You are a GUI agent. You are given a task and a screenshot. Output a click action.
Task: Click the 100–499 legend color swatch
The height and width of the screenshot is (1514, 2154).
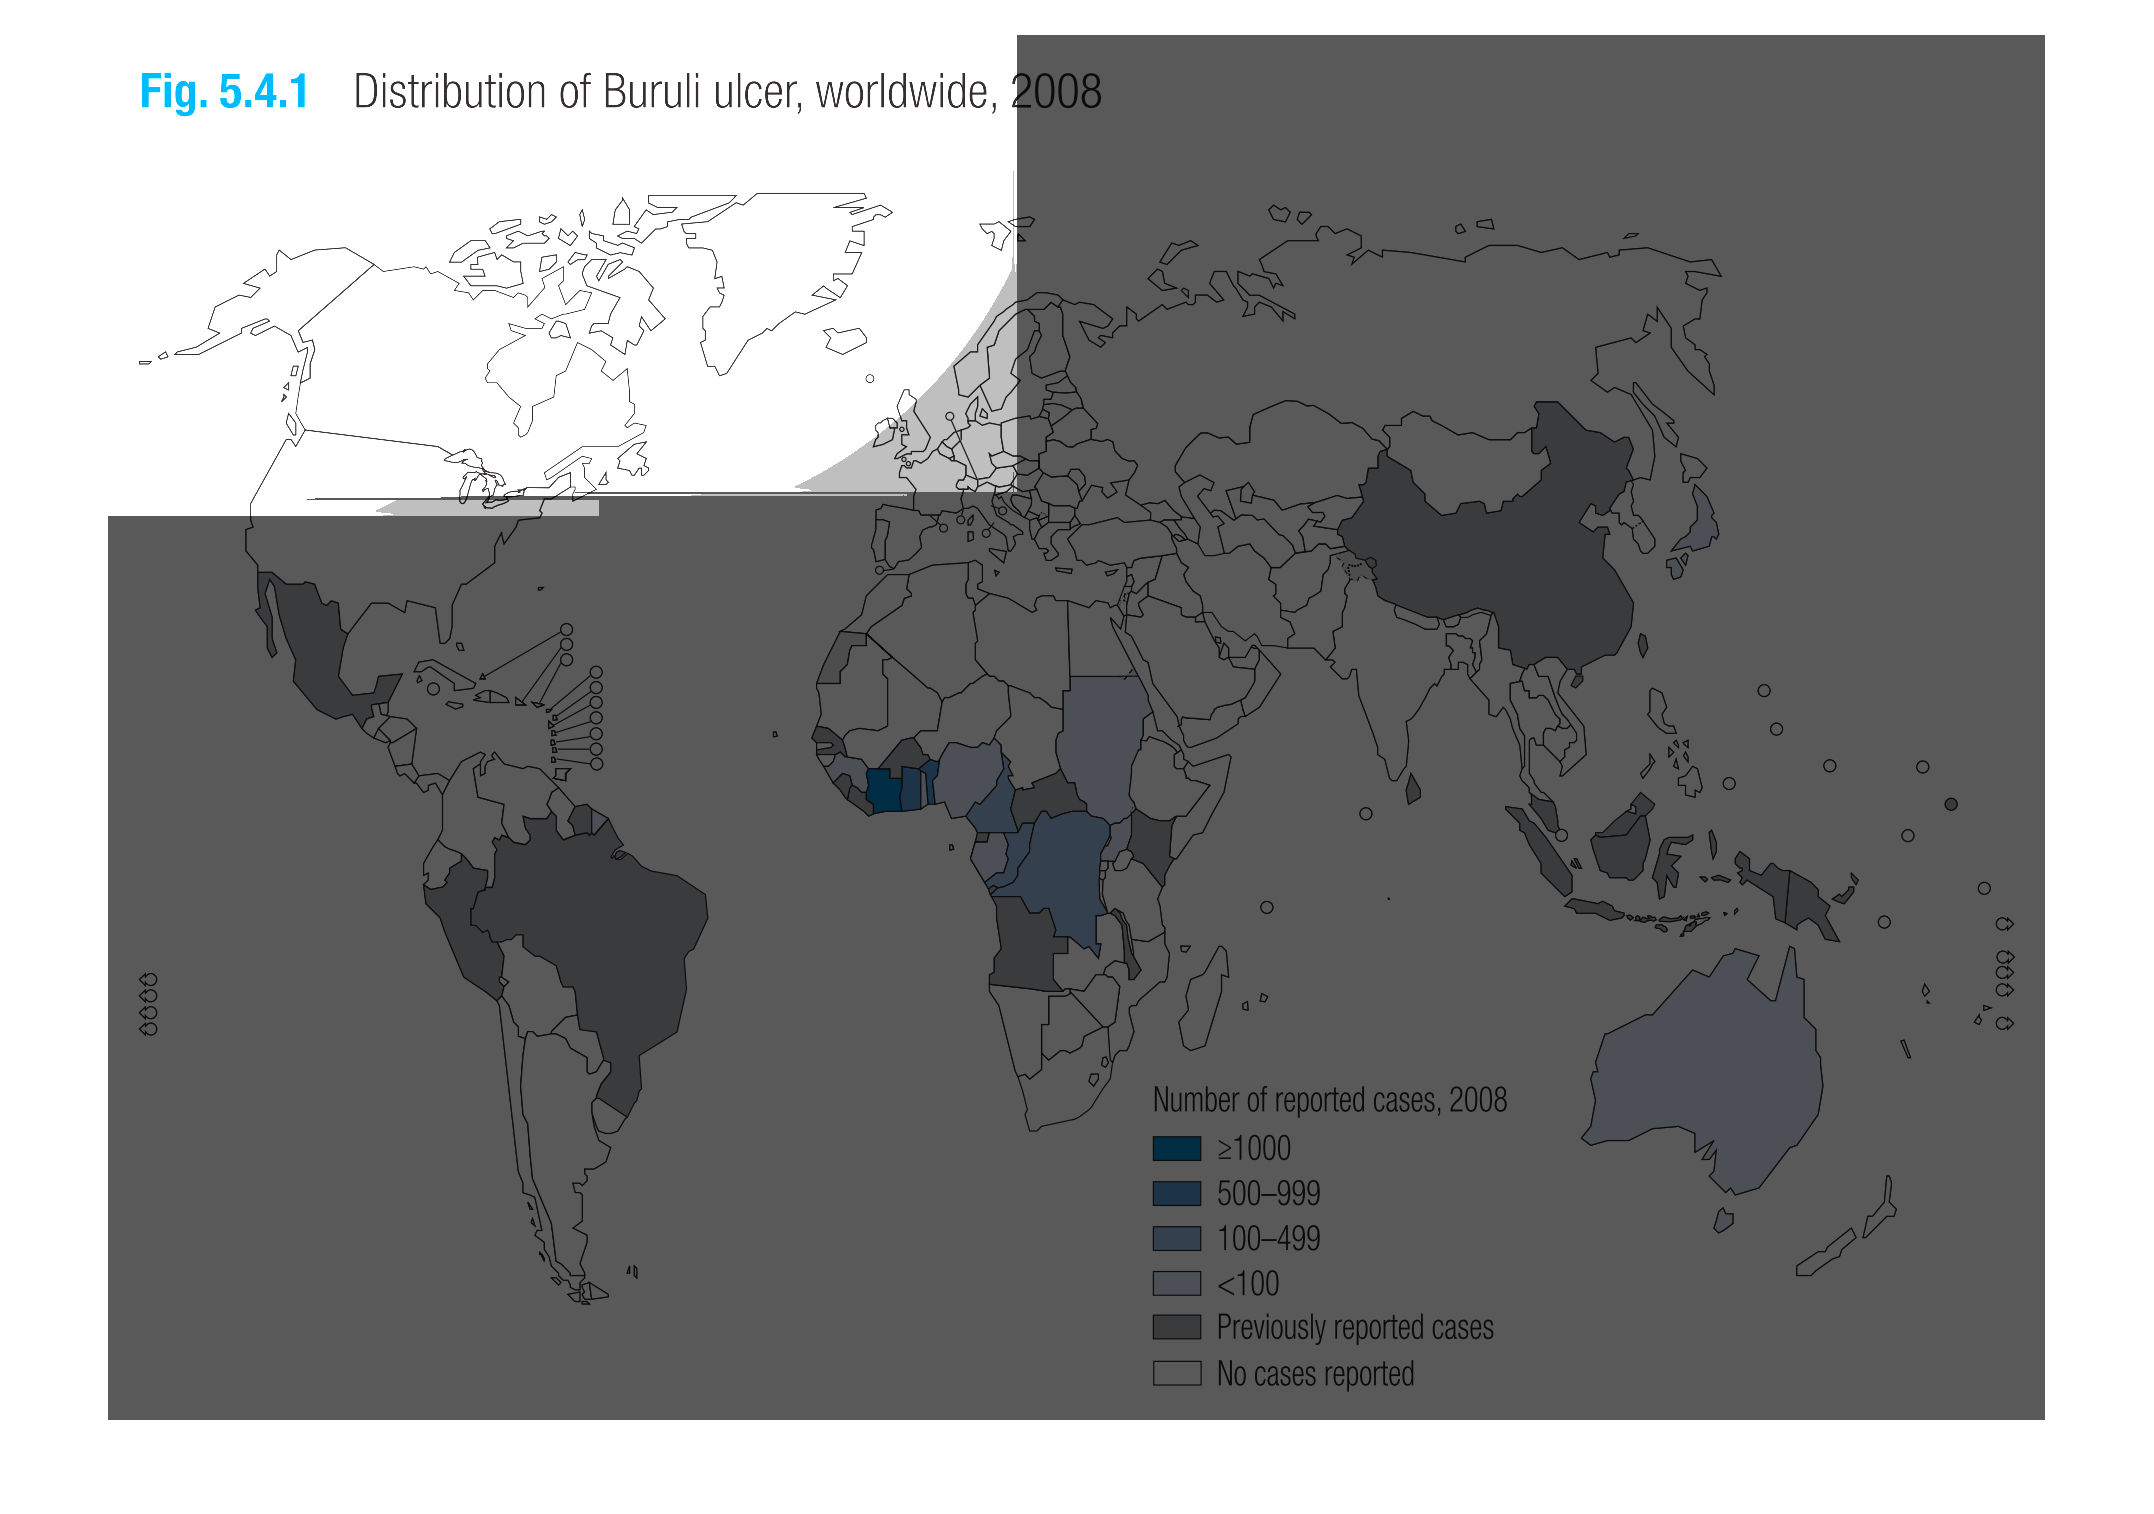pyautogui.click(x=1176, y=1238)
